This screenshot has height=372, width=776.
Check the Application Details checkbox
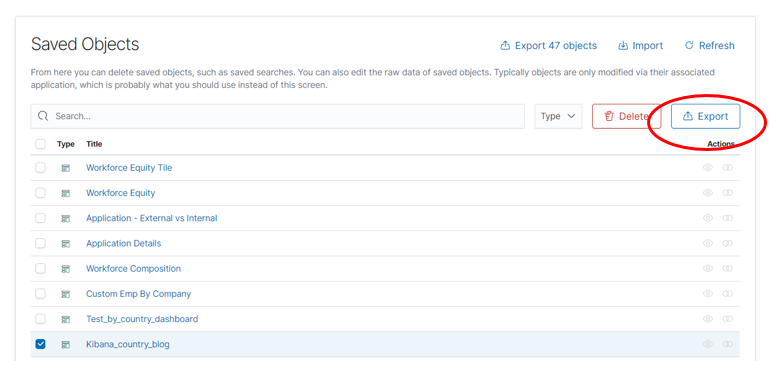[x=40, y=243]
